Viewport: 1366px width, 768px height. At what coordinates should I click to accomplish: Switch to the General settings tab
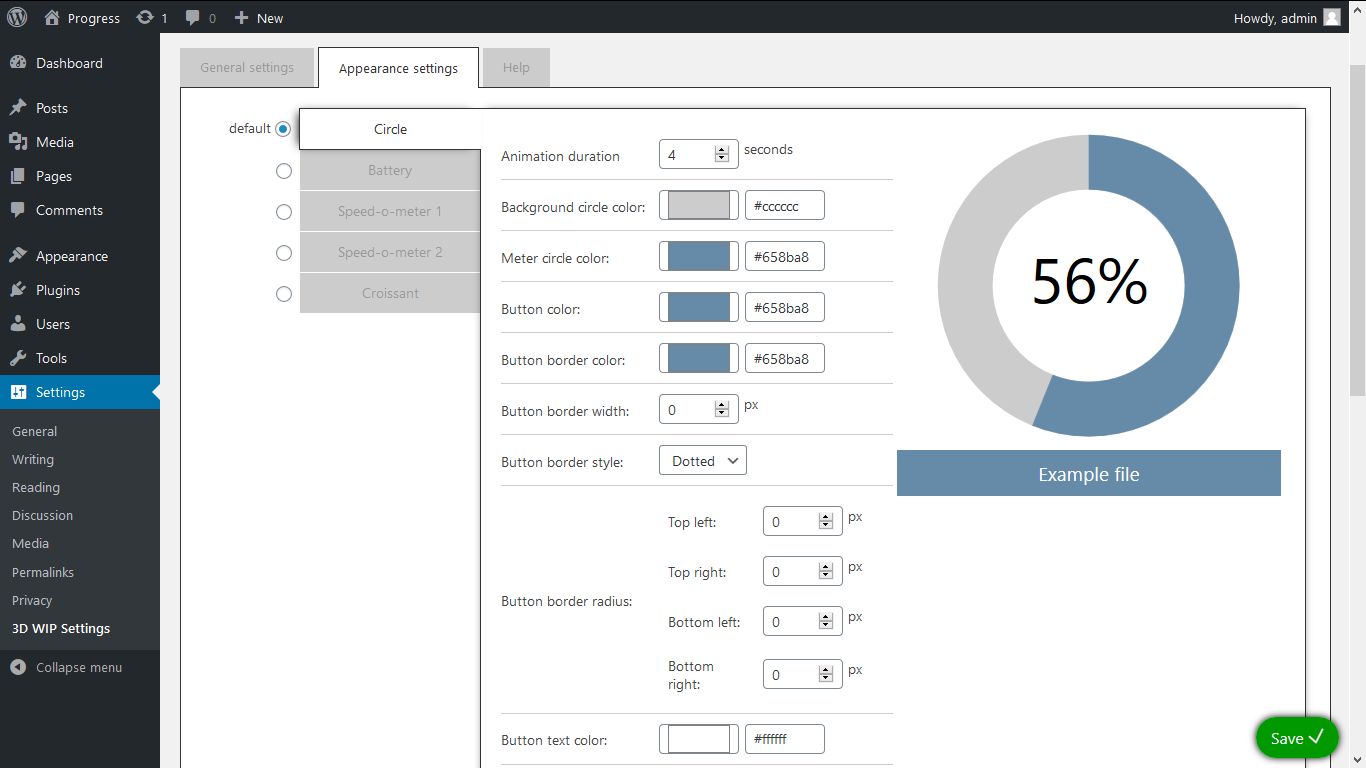click(x=247, y=68)
